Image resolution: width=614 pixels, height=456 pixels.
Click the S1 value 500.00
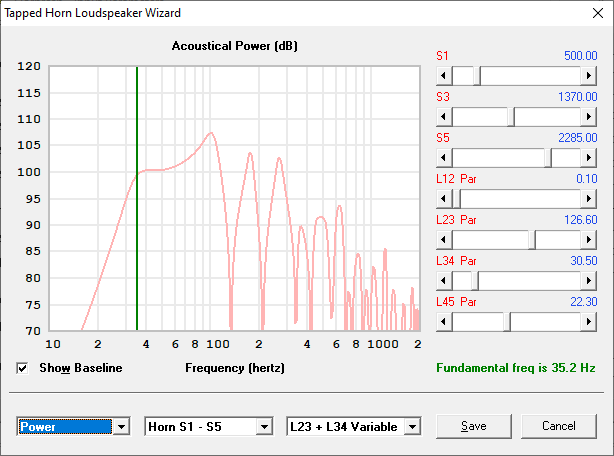581,56
